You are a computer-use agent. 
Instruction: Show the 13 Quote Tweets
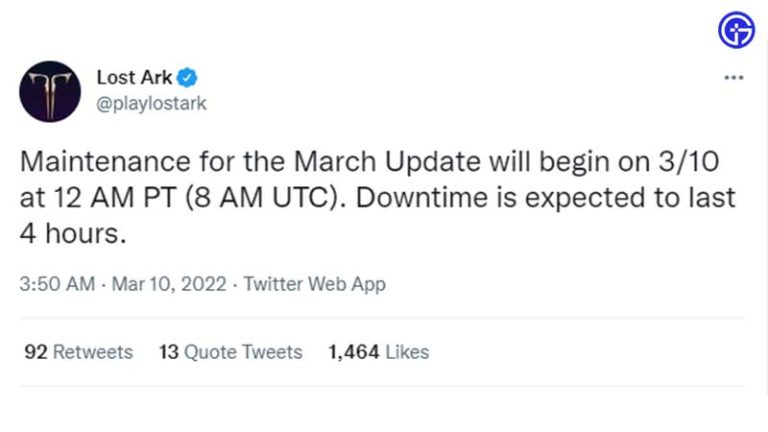(230, 352)
